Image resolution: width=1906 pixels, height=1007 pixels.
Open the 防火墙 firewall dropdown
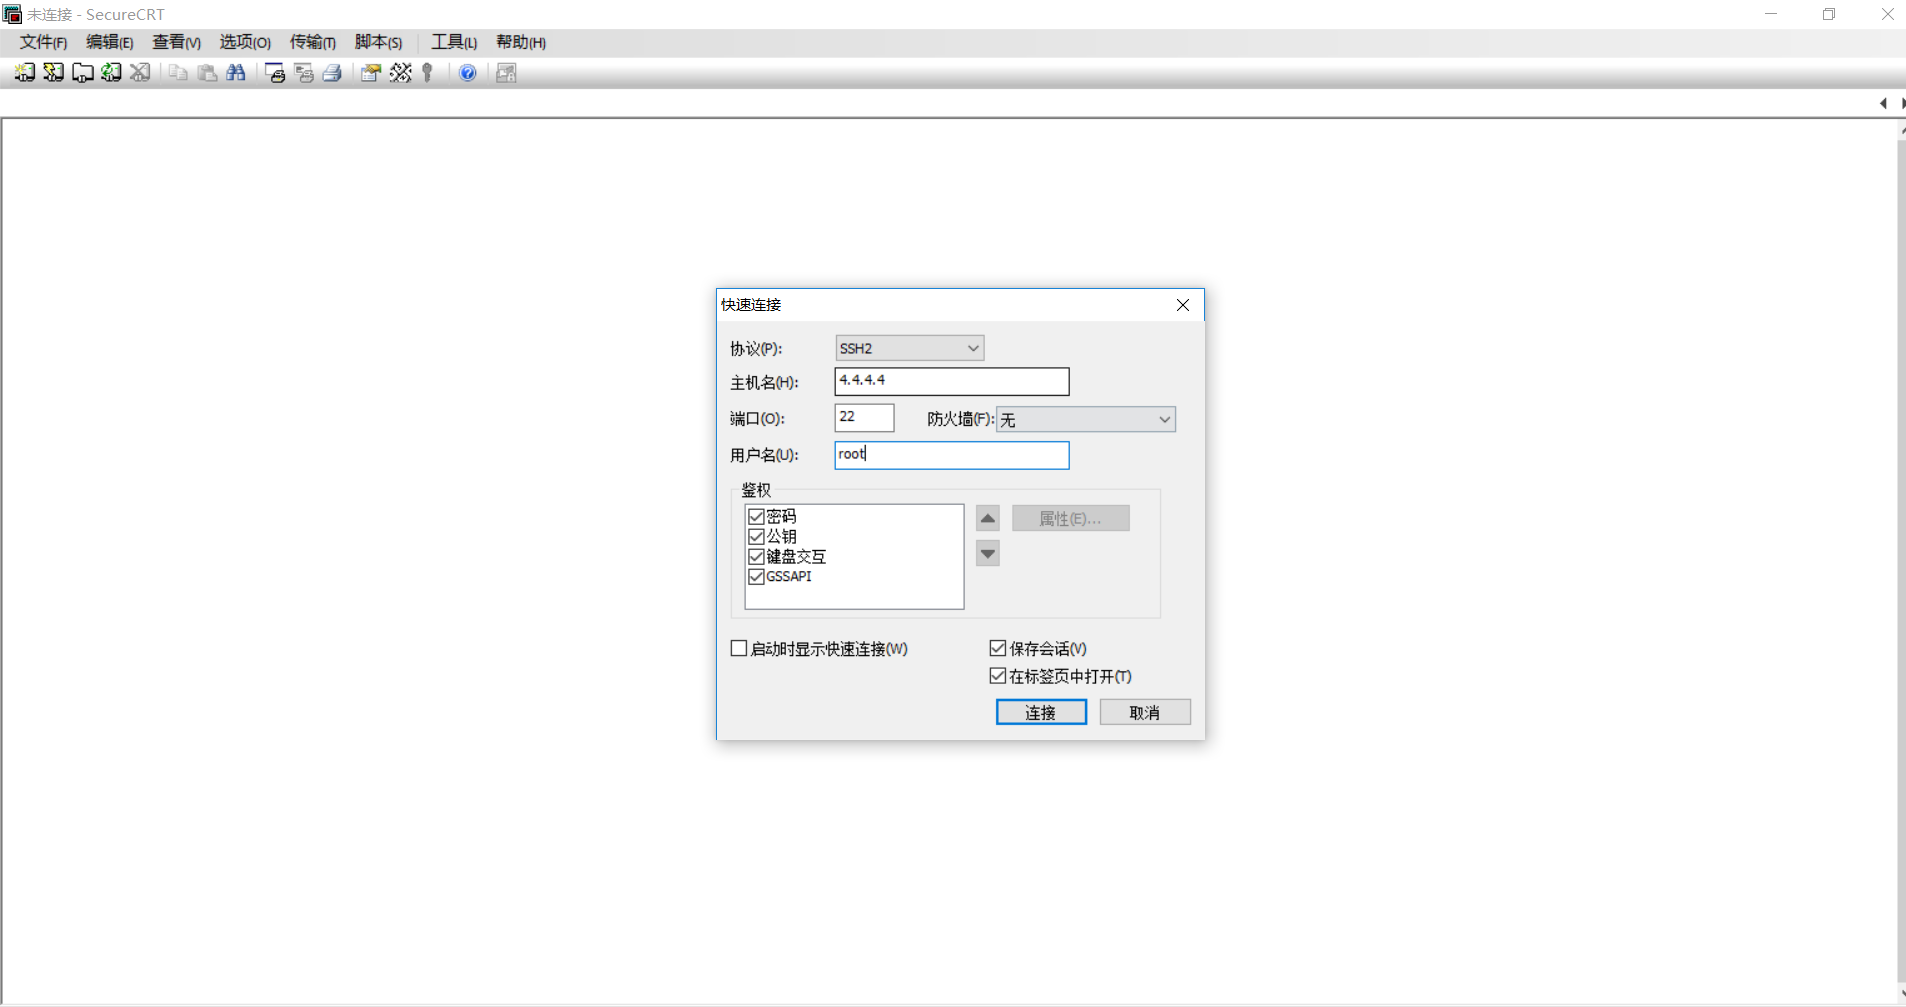(x=1086, y=419)
